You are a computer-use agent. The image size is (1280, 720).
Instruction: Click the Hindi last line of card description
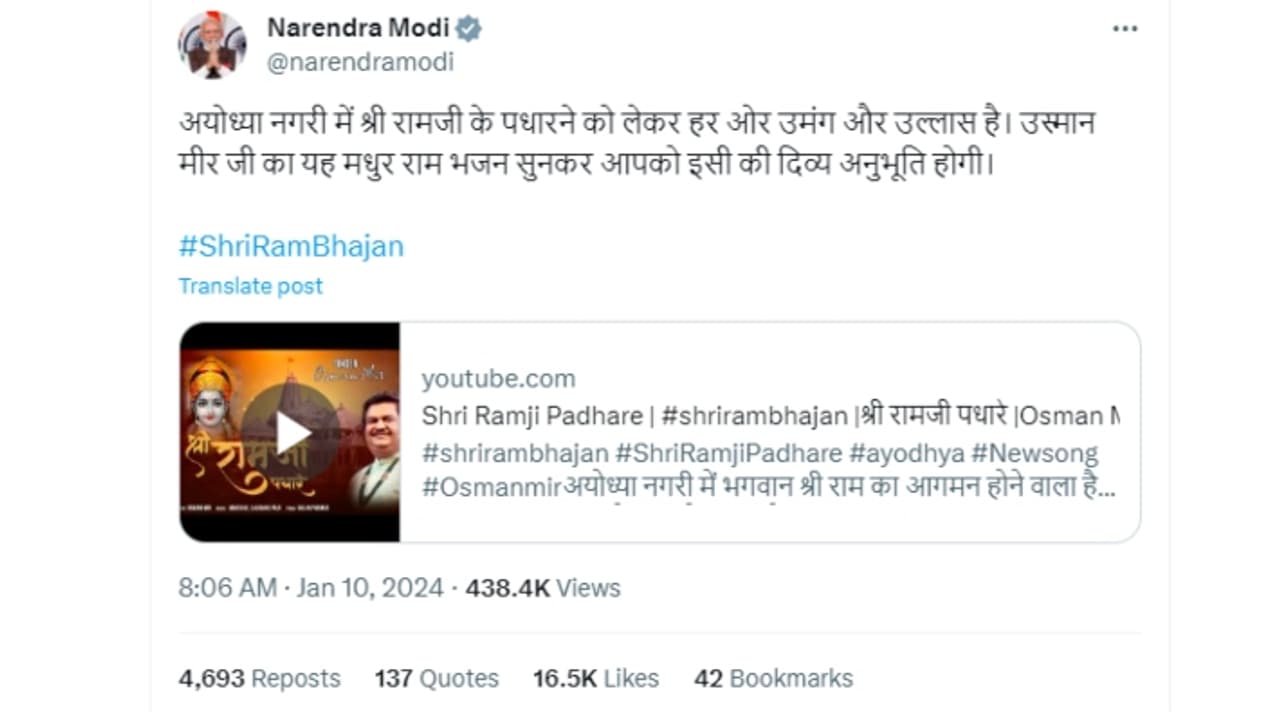[768, 489]
